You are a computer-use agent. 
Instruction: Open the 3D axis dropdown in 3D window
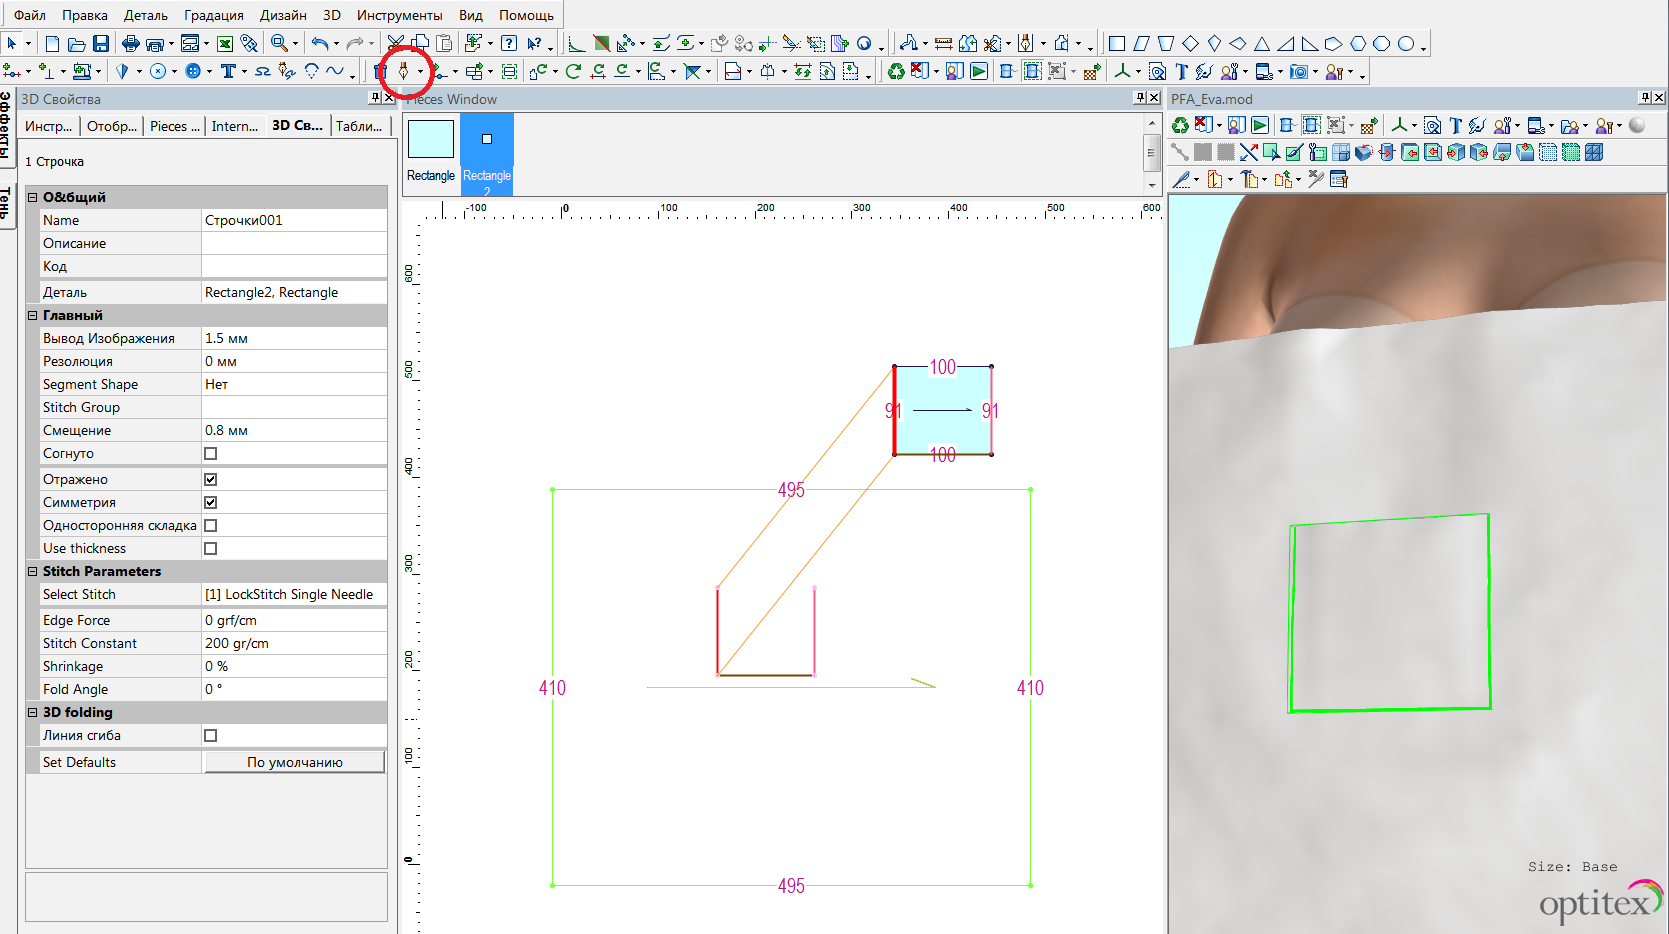[1414, 125]
